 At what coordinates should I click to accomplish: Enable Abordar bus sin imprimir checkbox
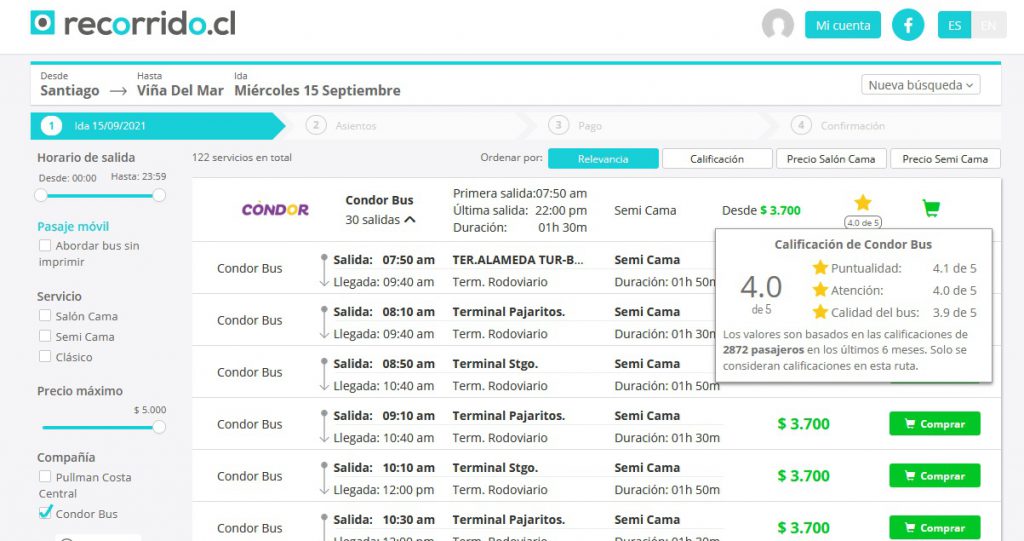45,245
